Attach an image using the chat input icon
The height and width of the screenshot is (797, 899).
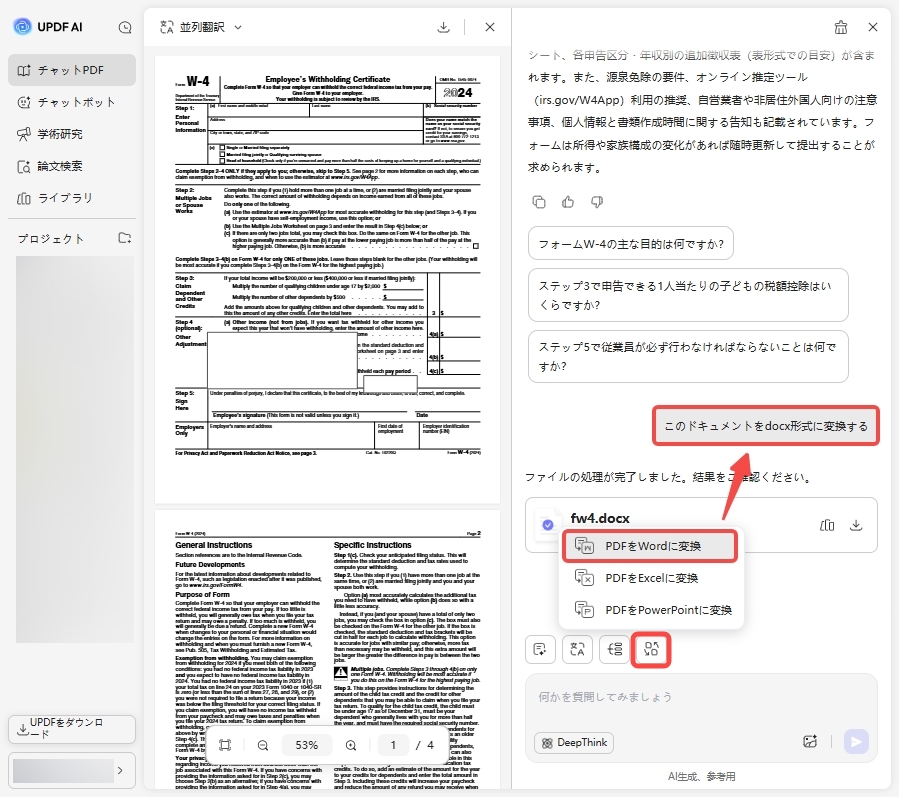pyautogui.click(x=810, y=742)
